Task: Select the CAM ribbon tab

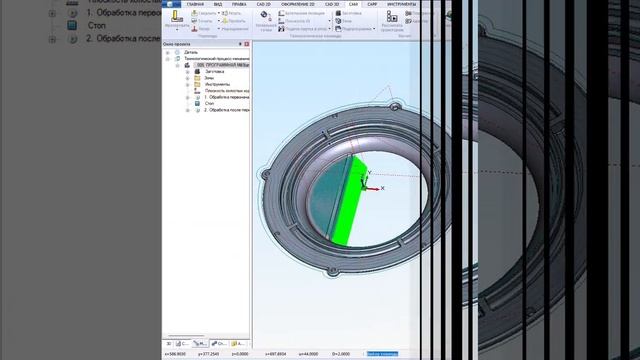Action: tap(353, 4)
